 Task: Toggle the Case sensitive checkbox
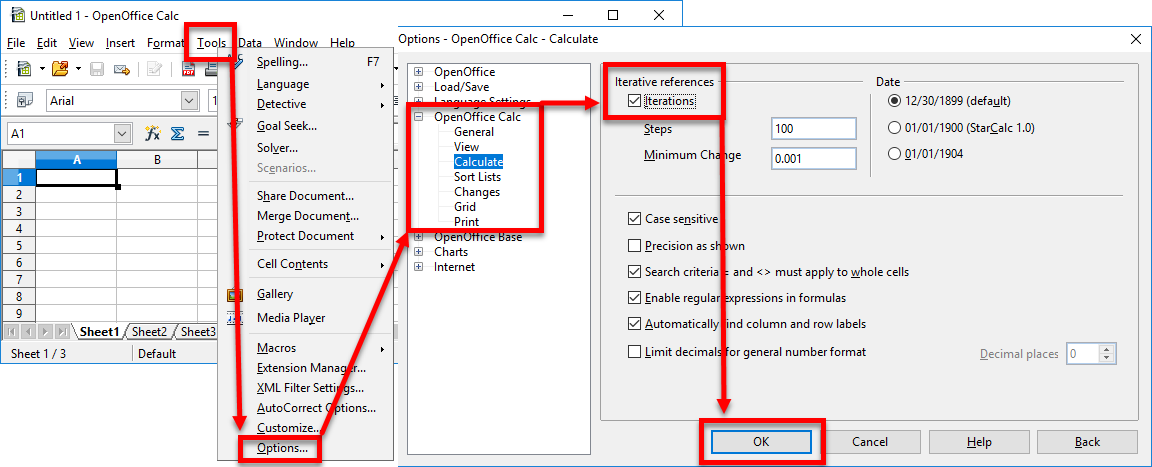635,219
